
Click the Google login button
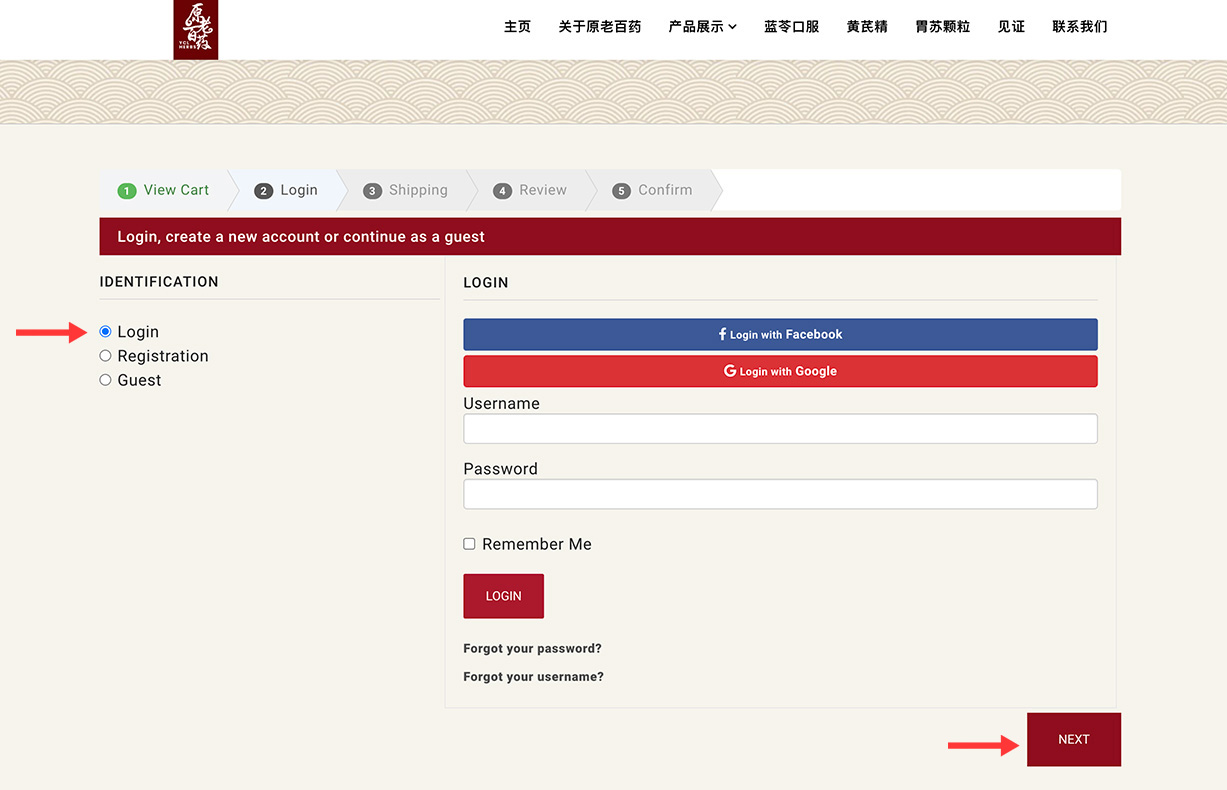tap(780, 371)
